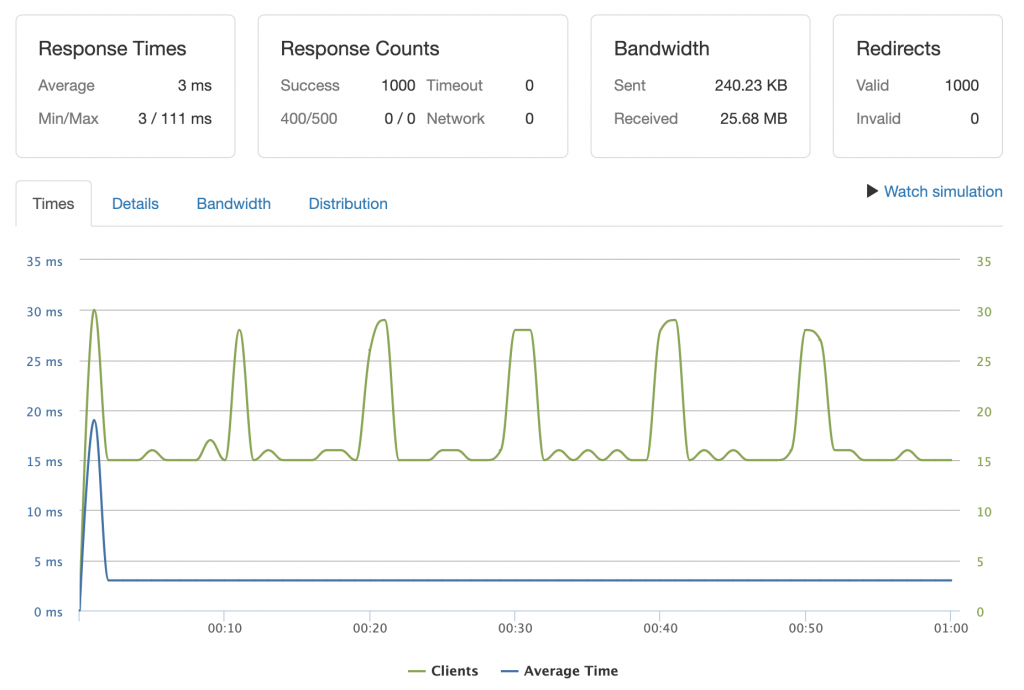
Task: Click the play triangle beside Watch simulation
Action: [872, 191]
